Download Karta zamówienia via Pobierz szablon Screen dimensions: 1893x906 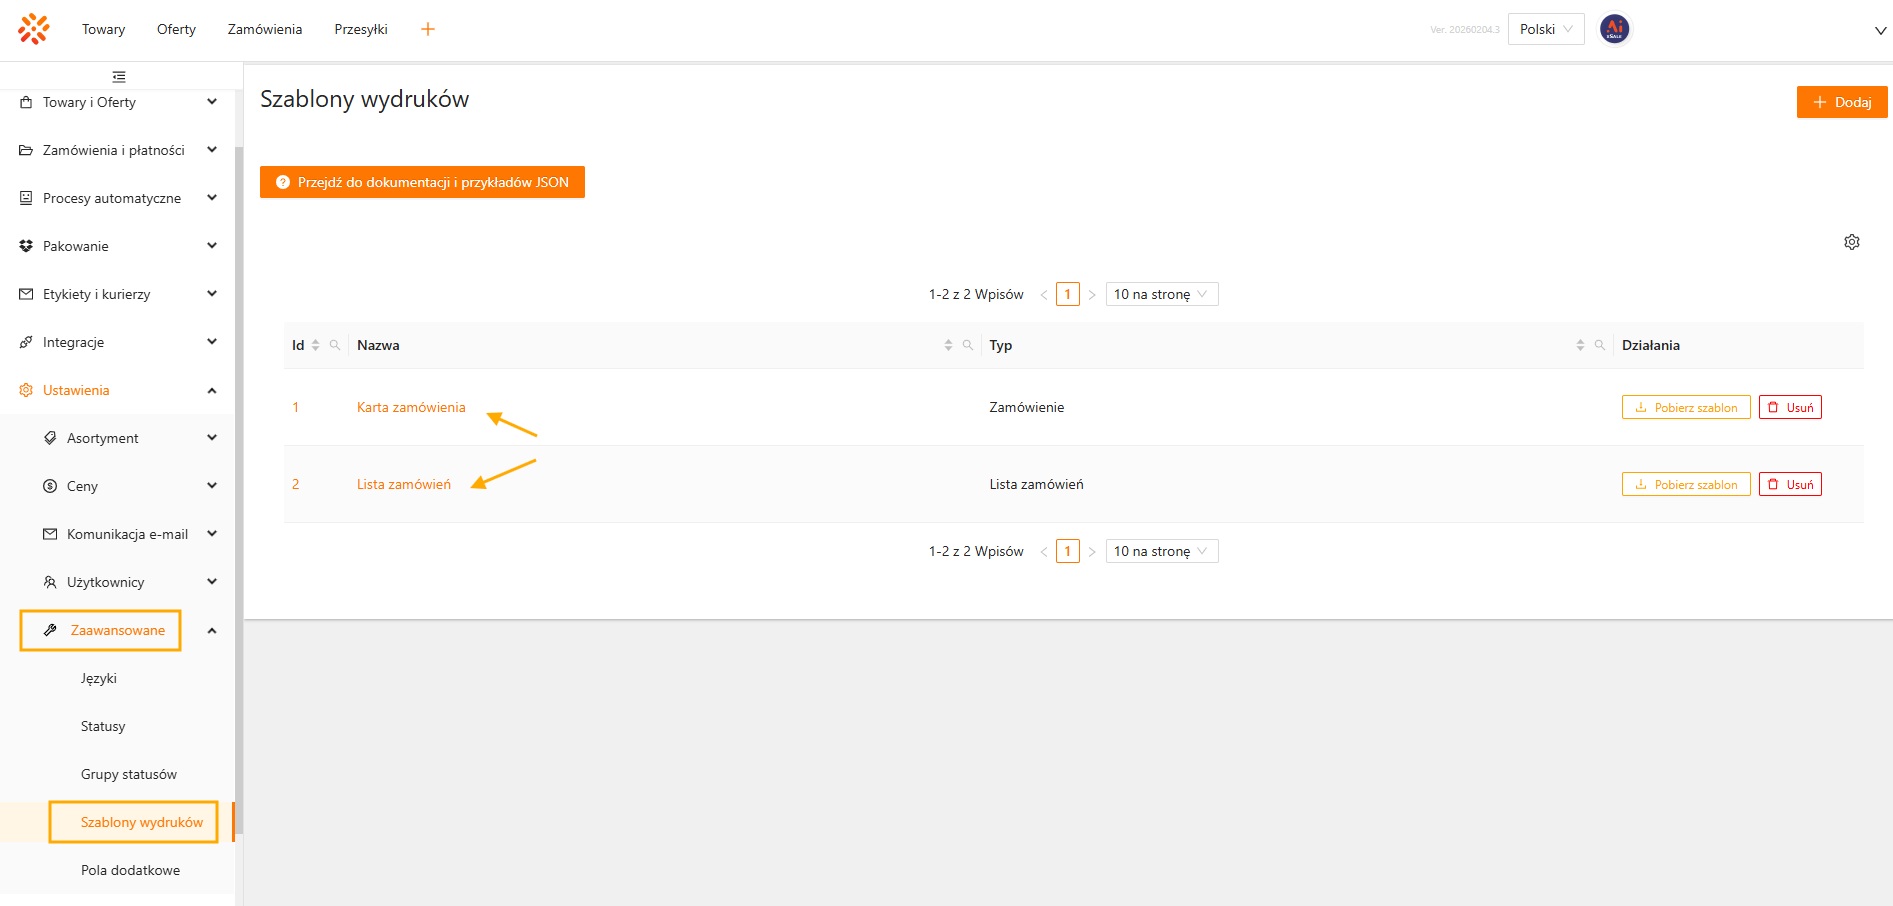point(1685,407)
